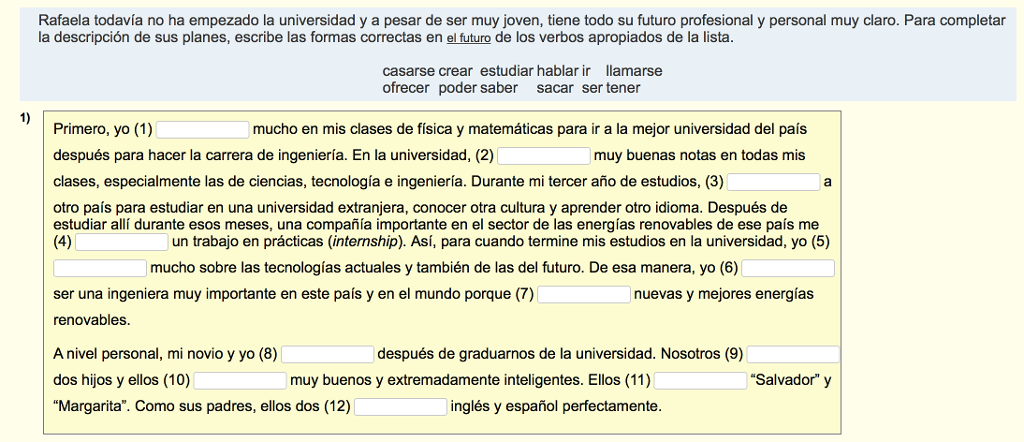1024x442 pixels.
Task: Click the verb 'tener' in the word list
Action: click(623, 87)
